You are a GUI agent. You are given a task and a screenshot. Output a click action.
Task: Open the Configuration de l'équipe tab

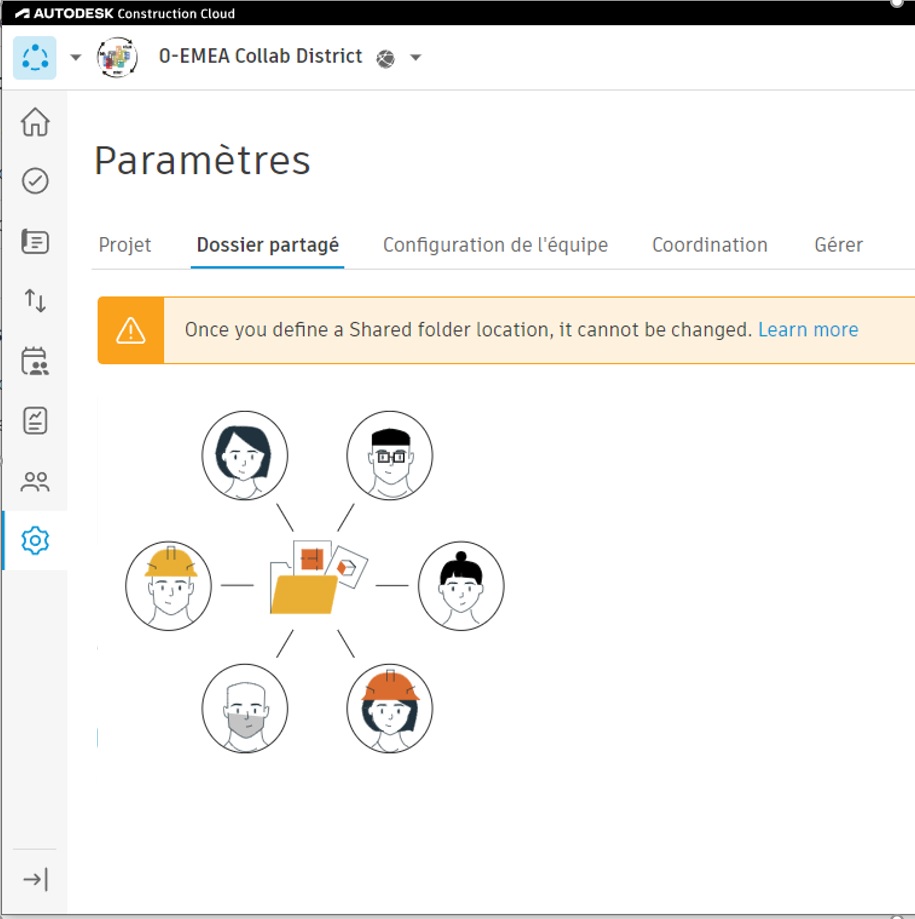(x=495, y=245)
